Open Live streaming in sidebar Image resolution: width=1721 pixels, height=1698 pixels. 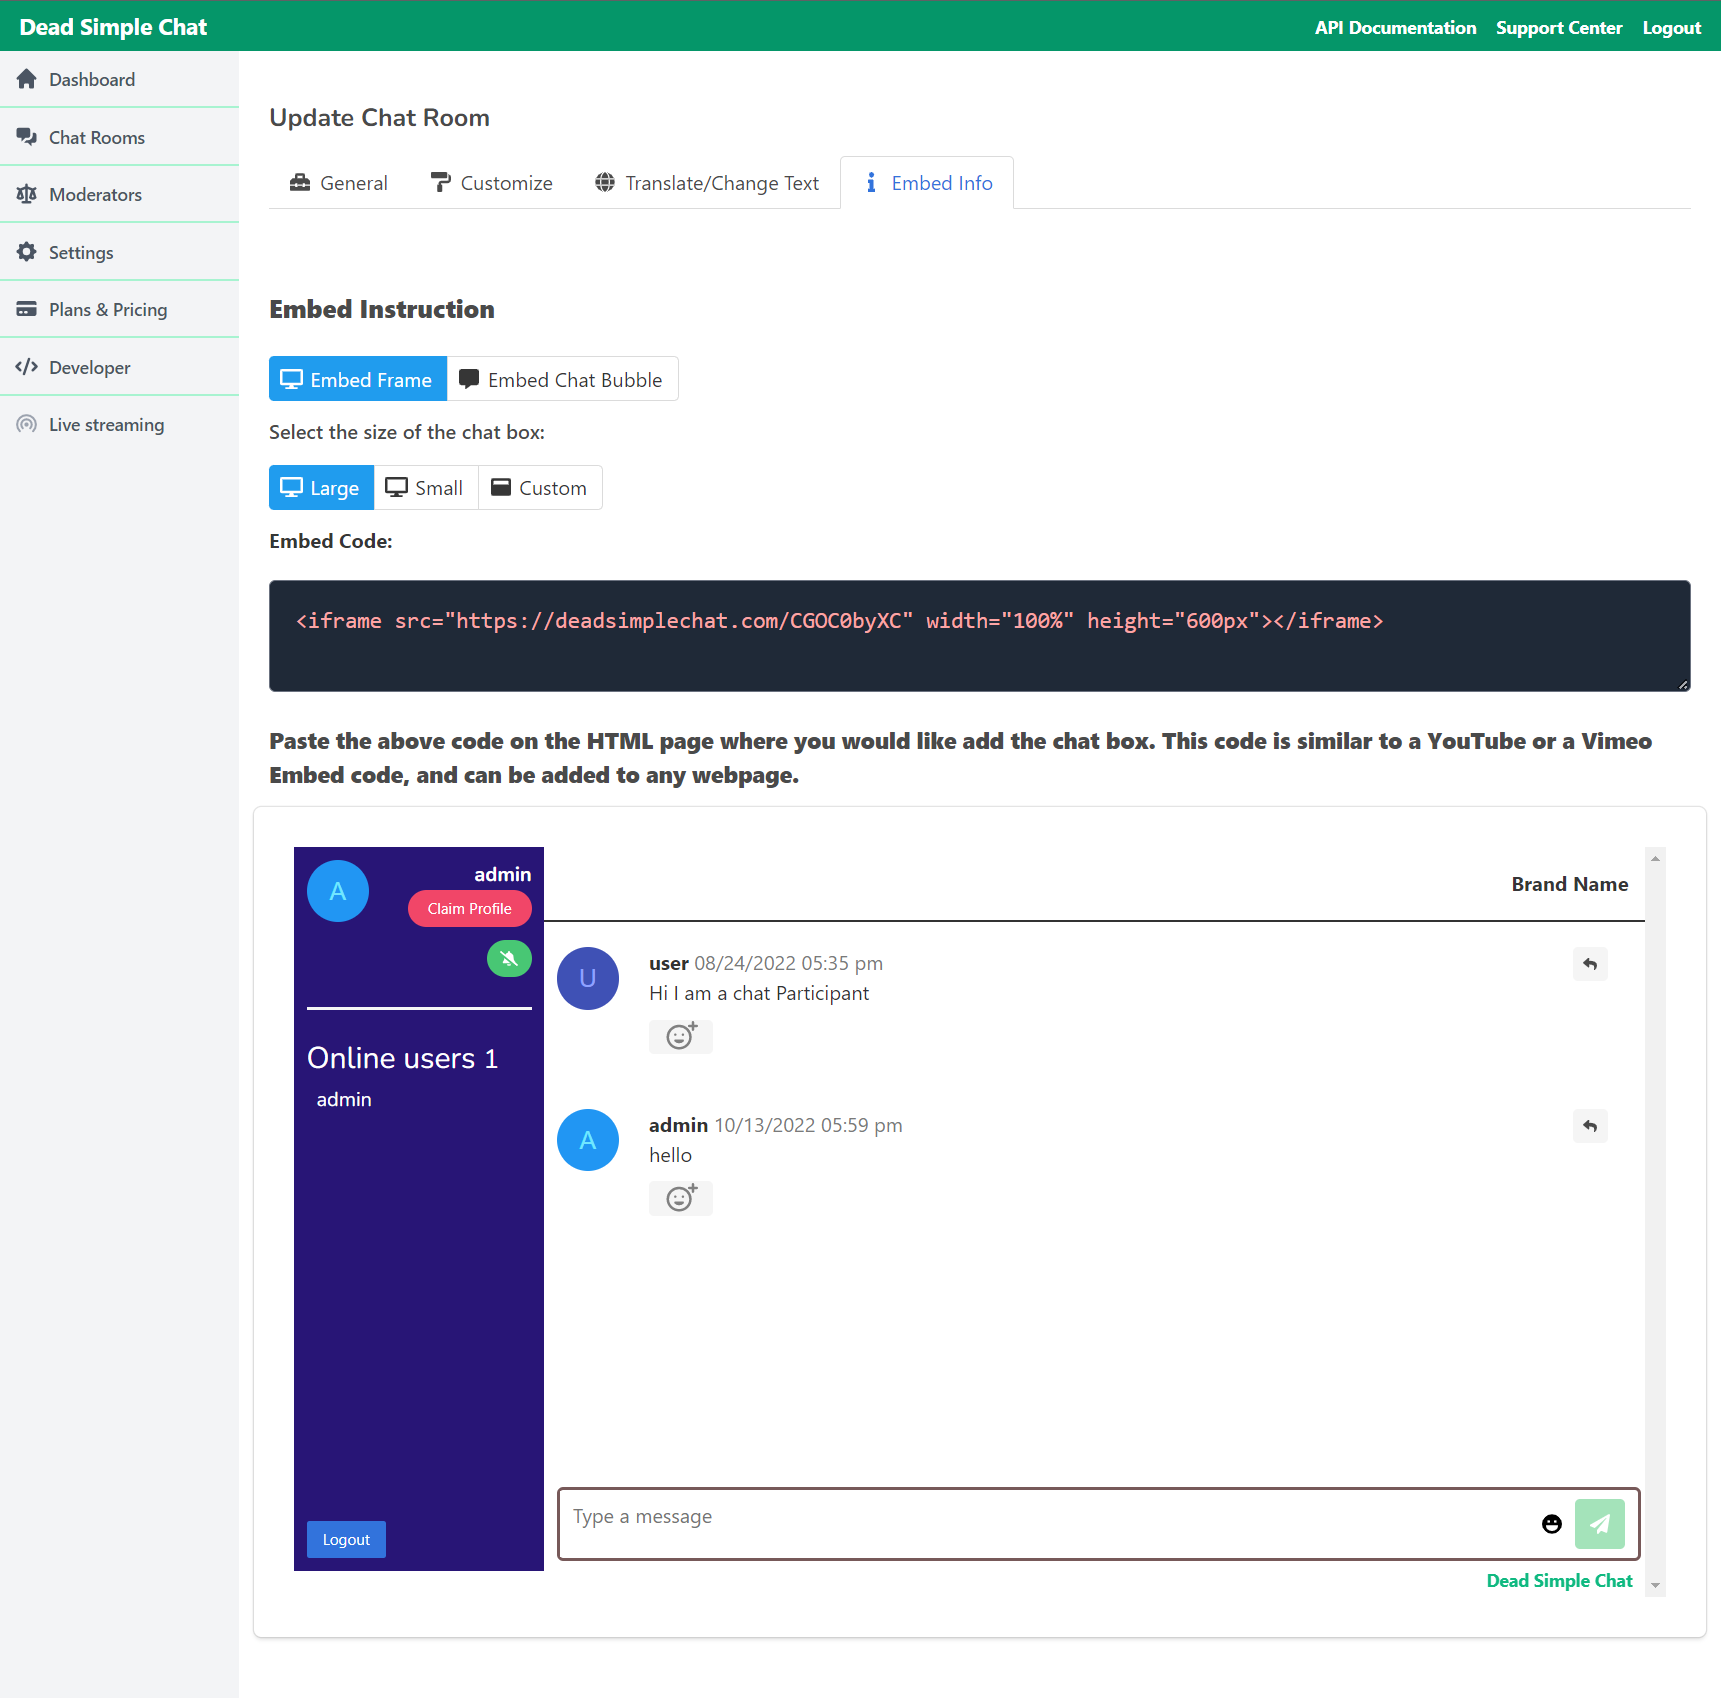pos(119,424)
